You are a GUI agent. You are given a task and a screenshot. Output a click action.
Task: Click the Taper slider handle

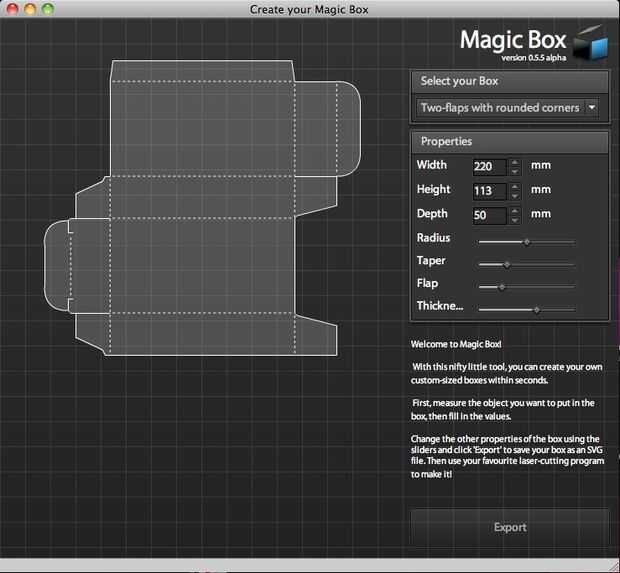click(507, 265)
